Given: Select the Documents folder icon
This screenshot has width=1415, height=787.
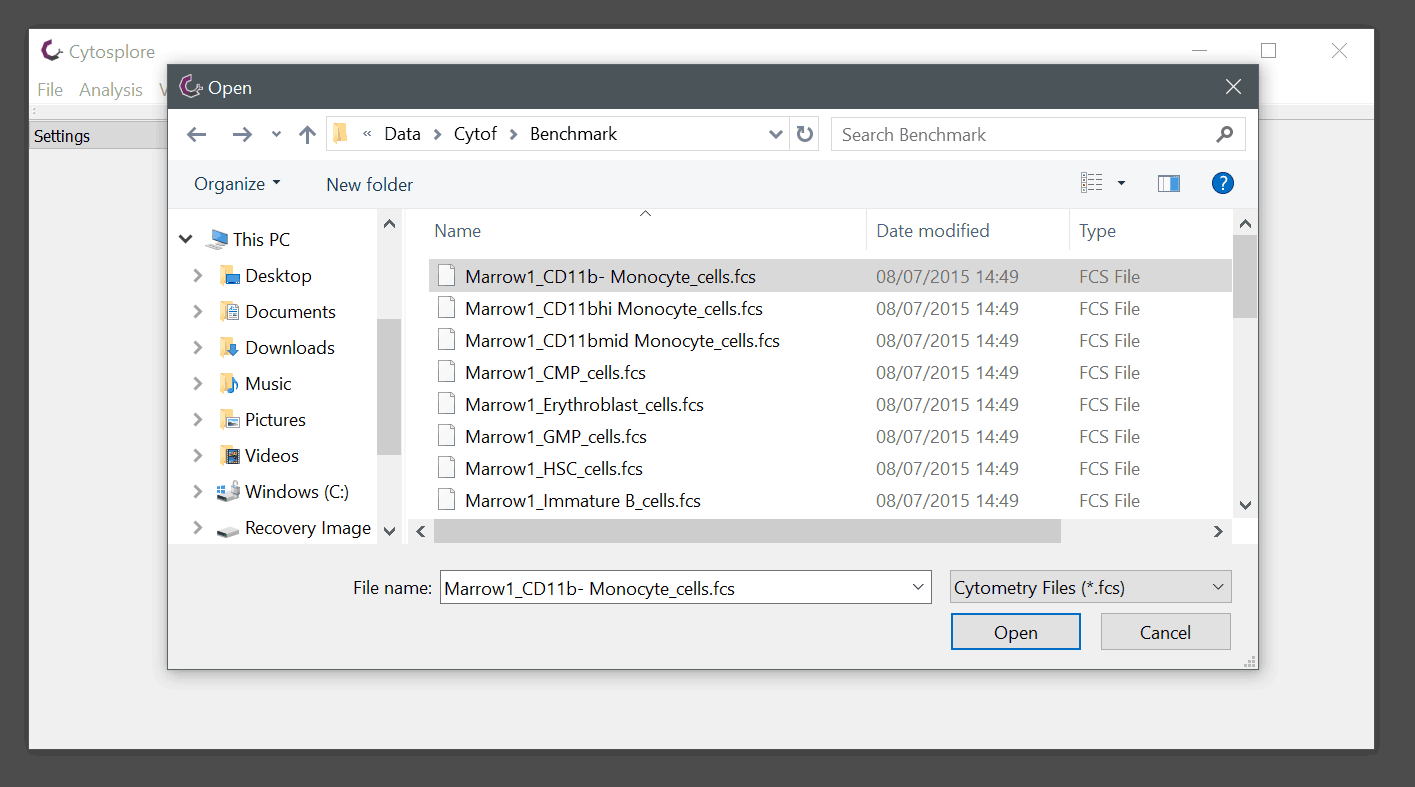Looking at the screenshot, I should pyautogui.click(x=229, y=312).
